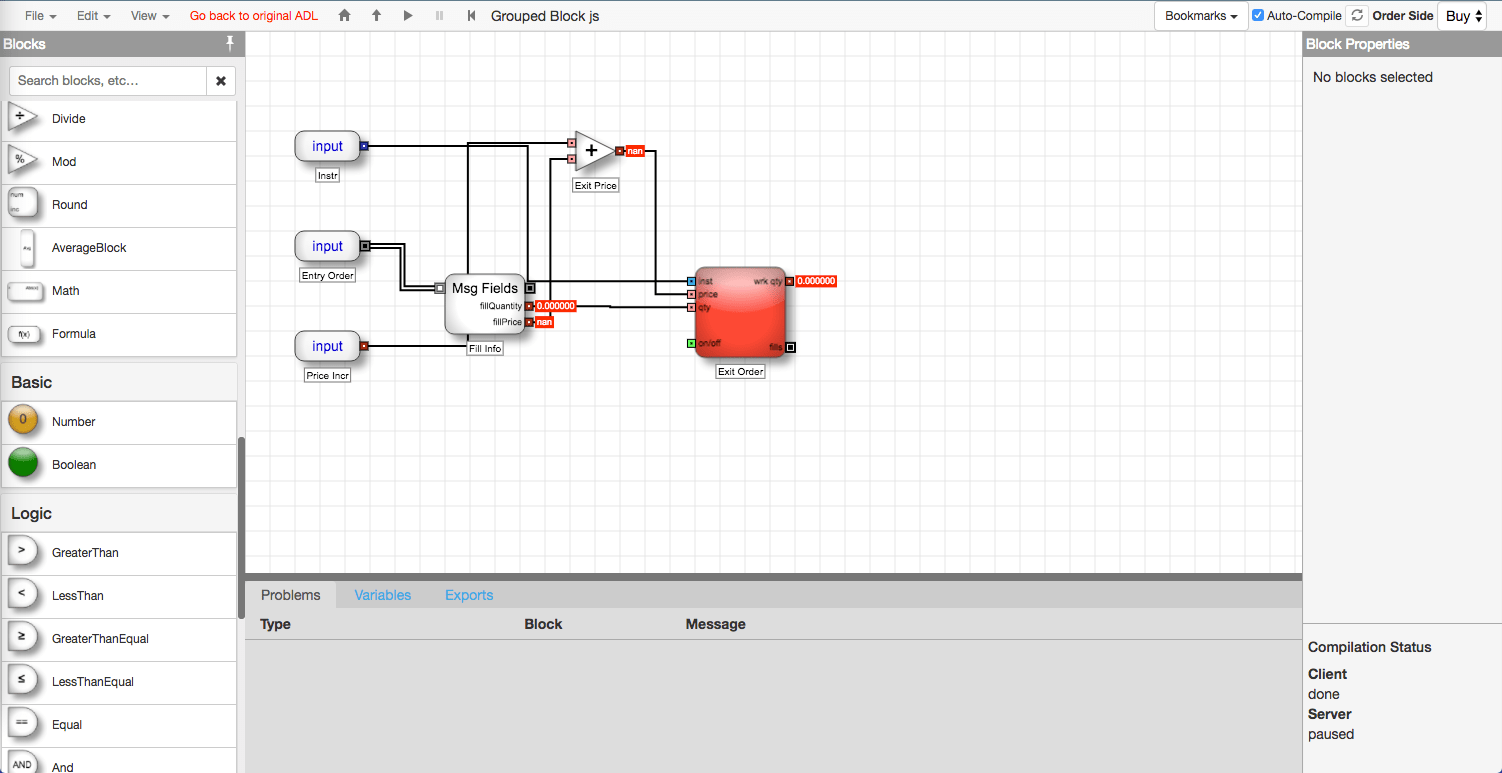Toggle the on/off port of Exit Order
The width and height of the screenshot is (1502, 773).
pyautogui.click(x=691, y=343)
